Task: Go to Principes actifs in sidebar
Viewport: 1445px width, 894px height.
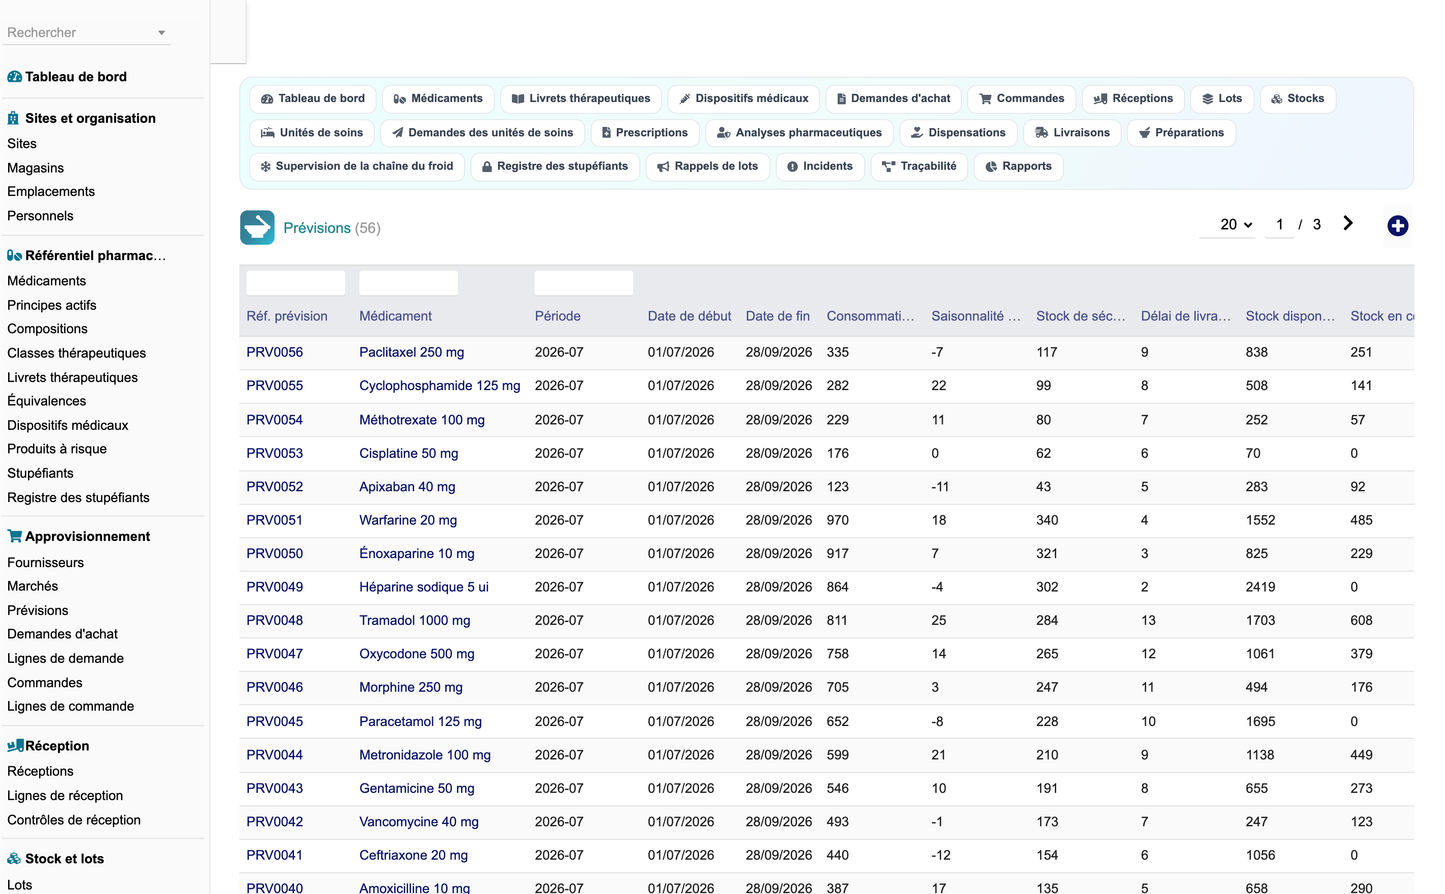Action: [x=52, y=306]
